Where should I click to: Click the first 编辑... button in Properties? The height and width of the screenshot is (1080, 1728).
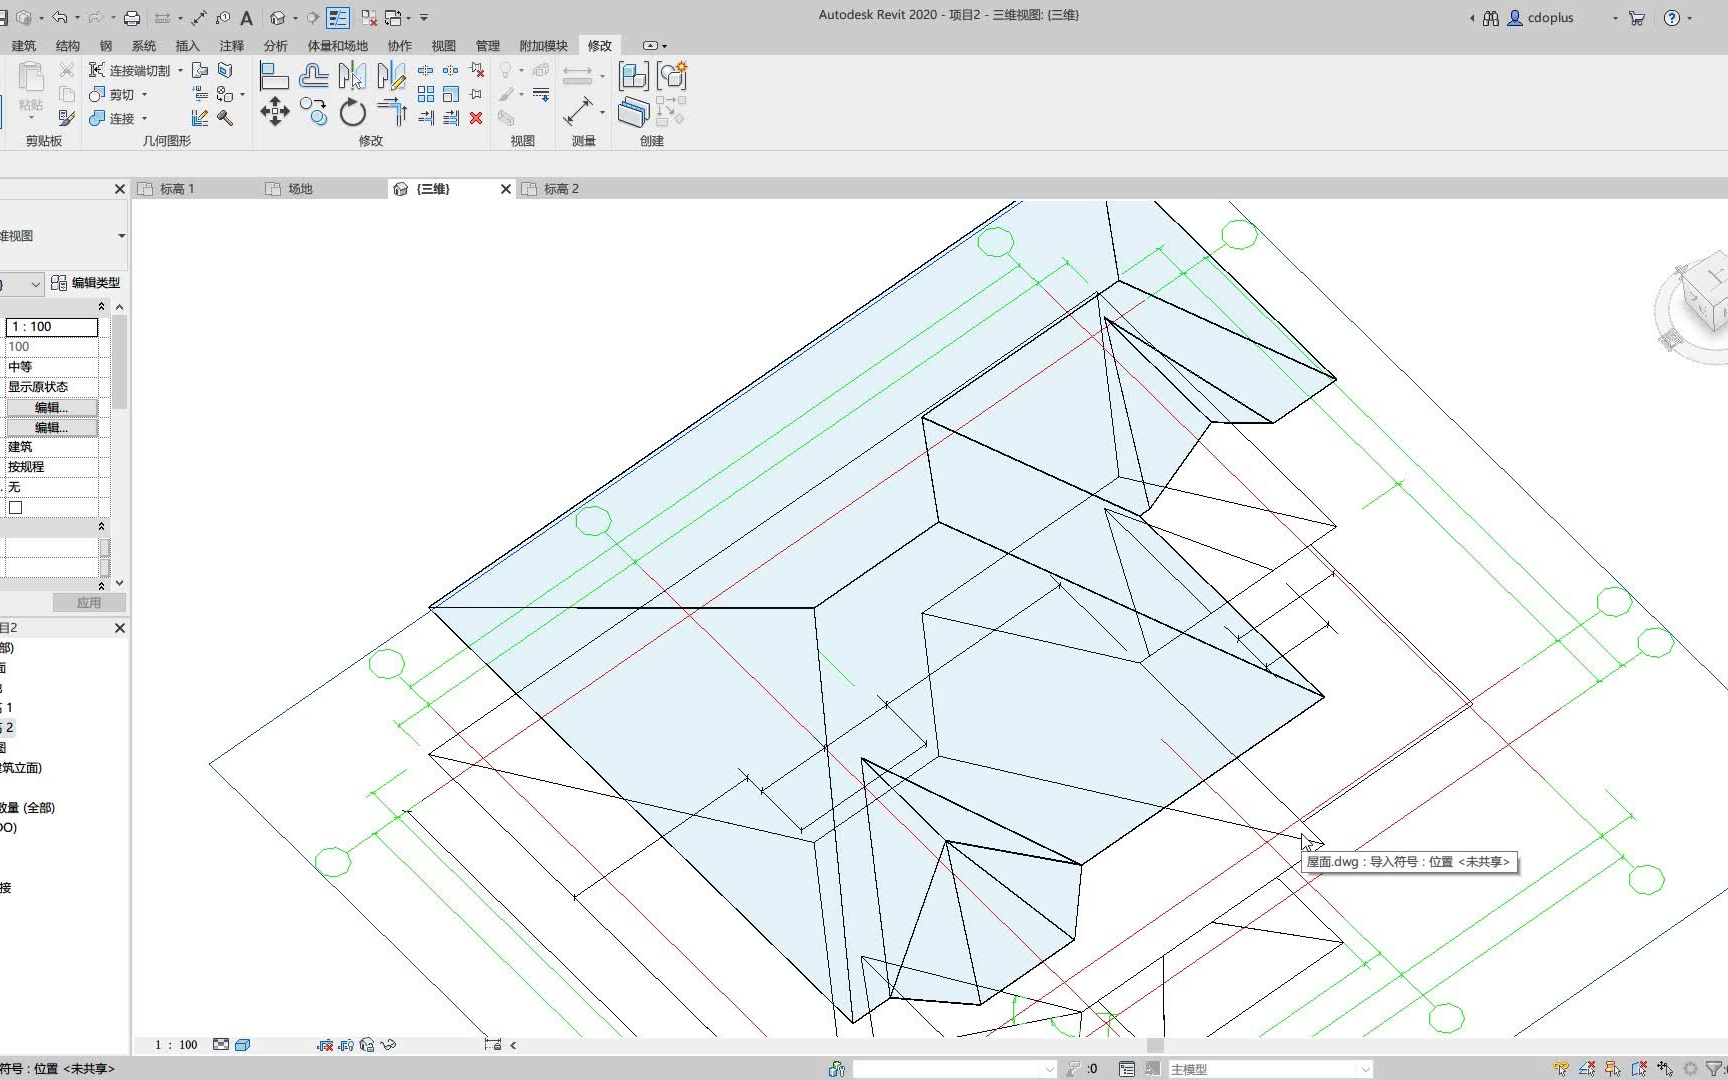52,407
